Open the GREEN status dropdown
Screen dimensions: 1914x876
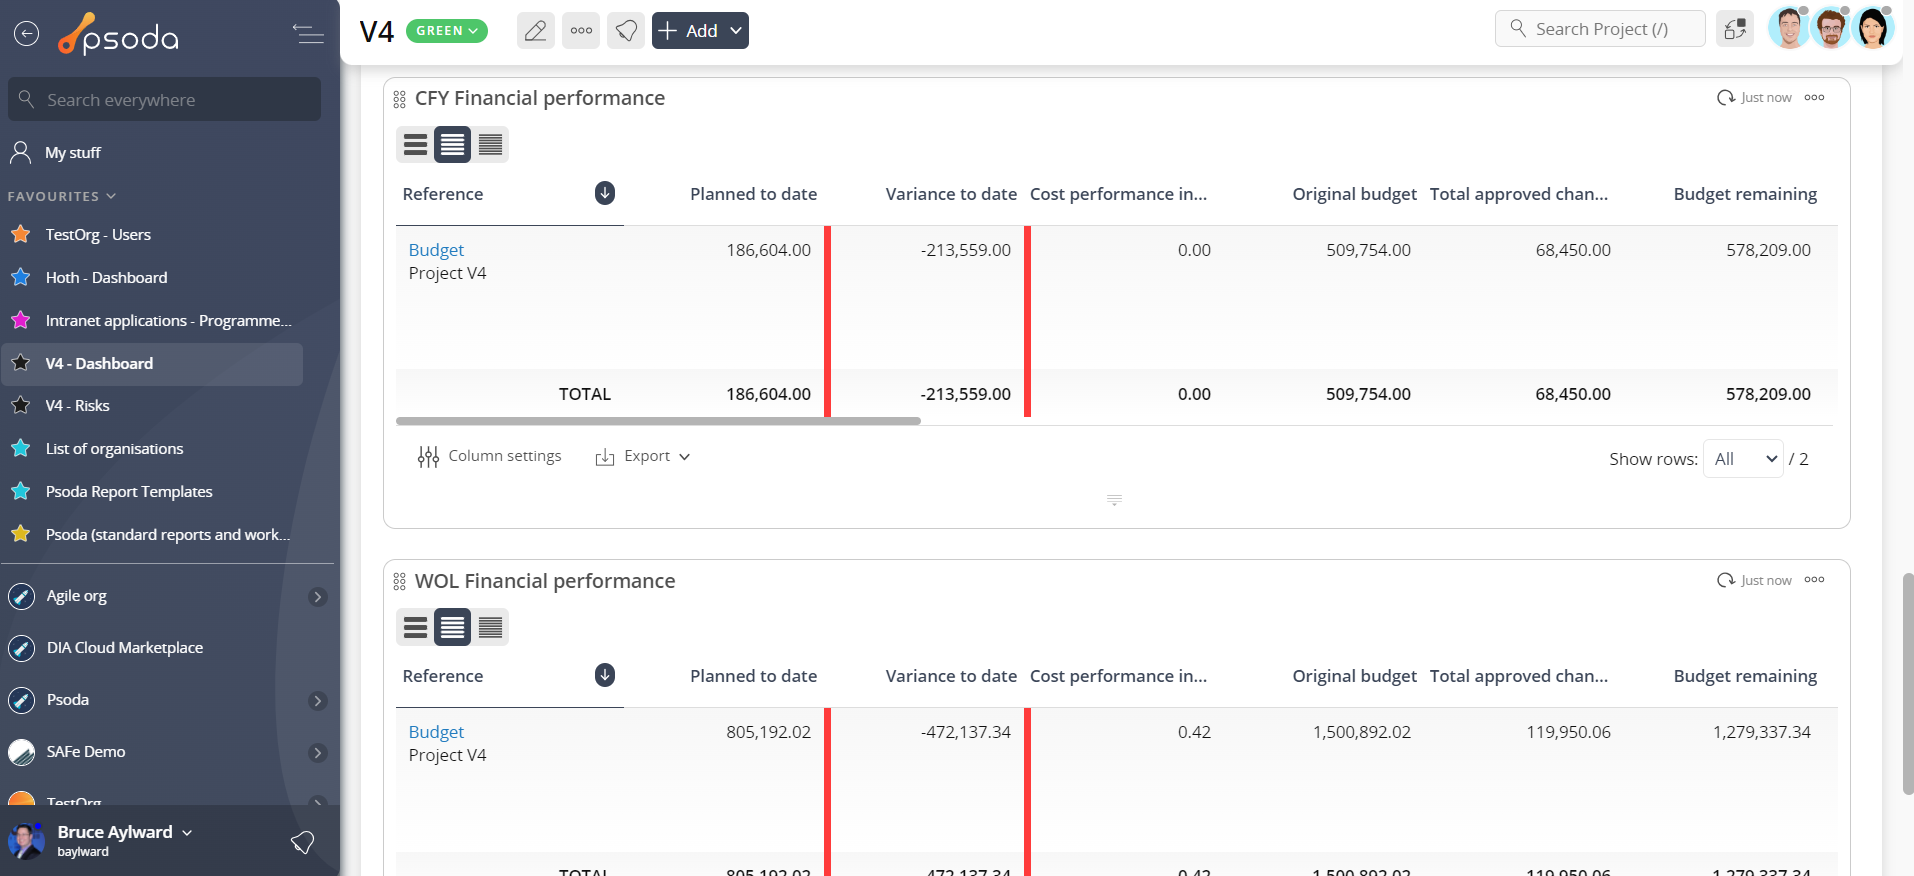point(447,31)
